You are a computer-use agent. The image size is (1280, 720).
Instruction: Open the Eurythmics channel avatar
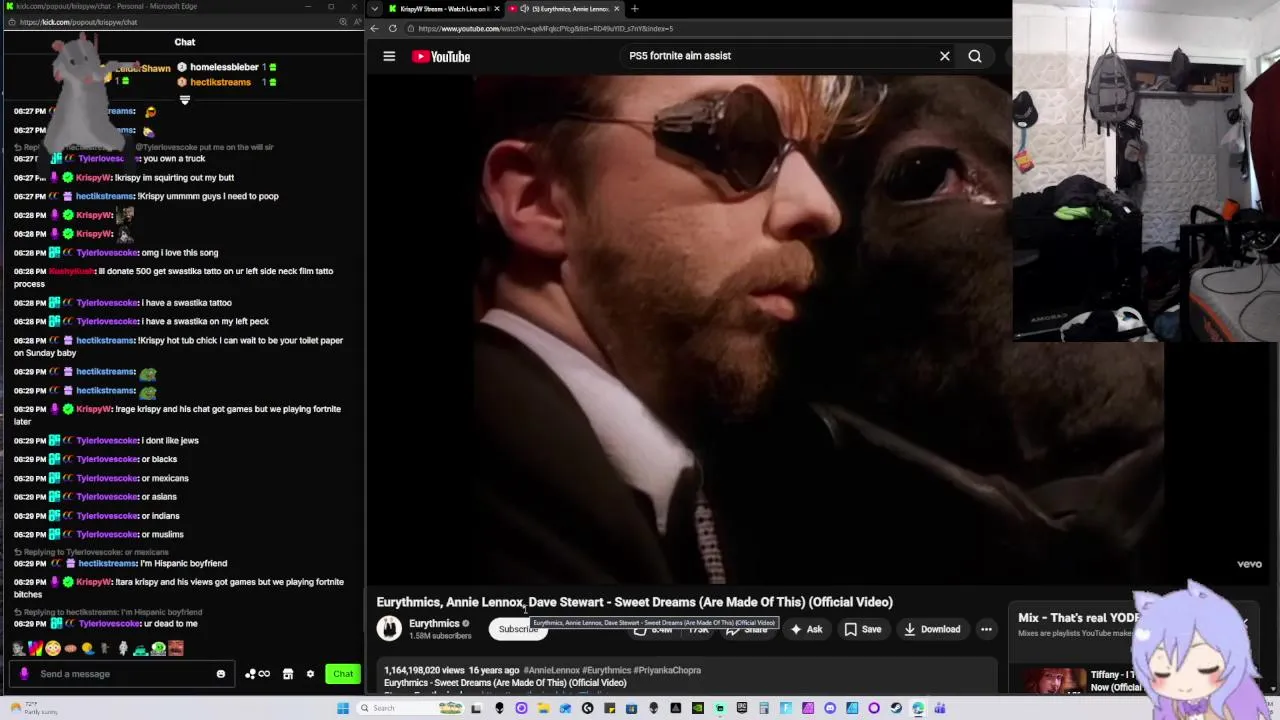tap(389, 629)
